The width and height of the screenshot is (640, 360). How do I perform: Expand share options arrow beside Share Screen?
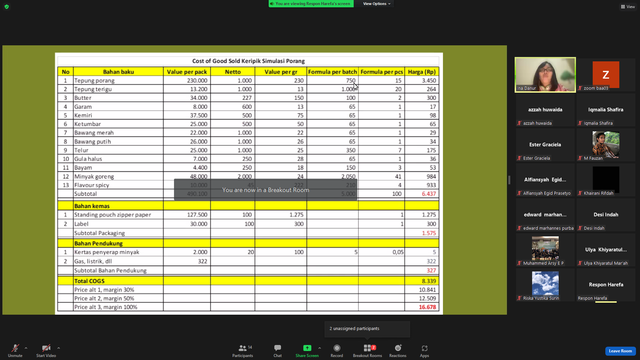(320, 348)
